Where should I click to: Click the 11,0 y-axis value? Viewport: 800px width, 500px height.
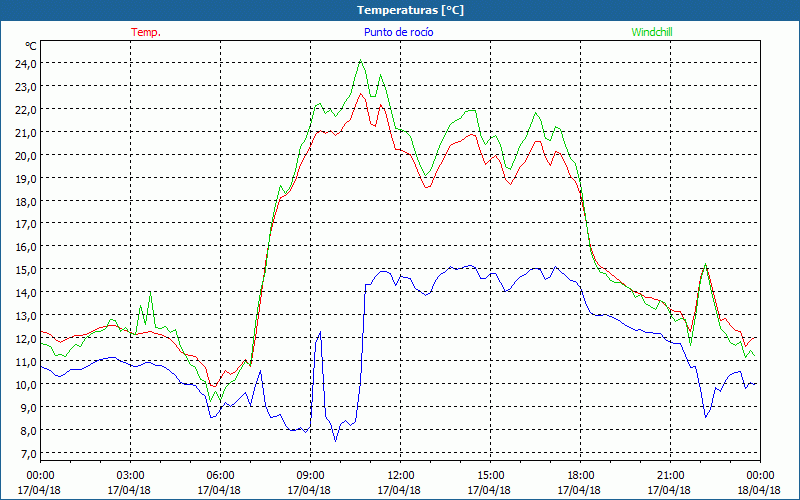point(26,362)
